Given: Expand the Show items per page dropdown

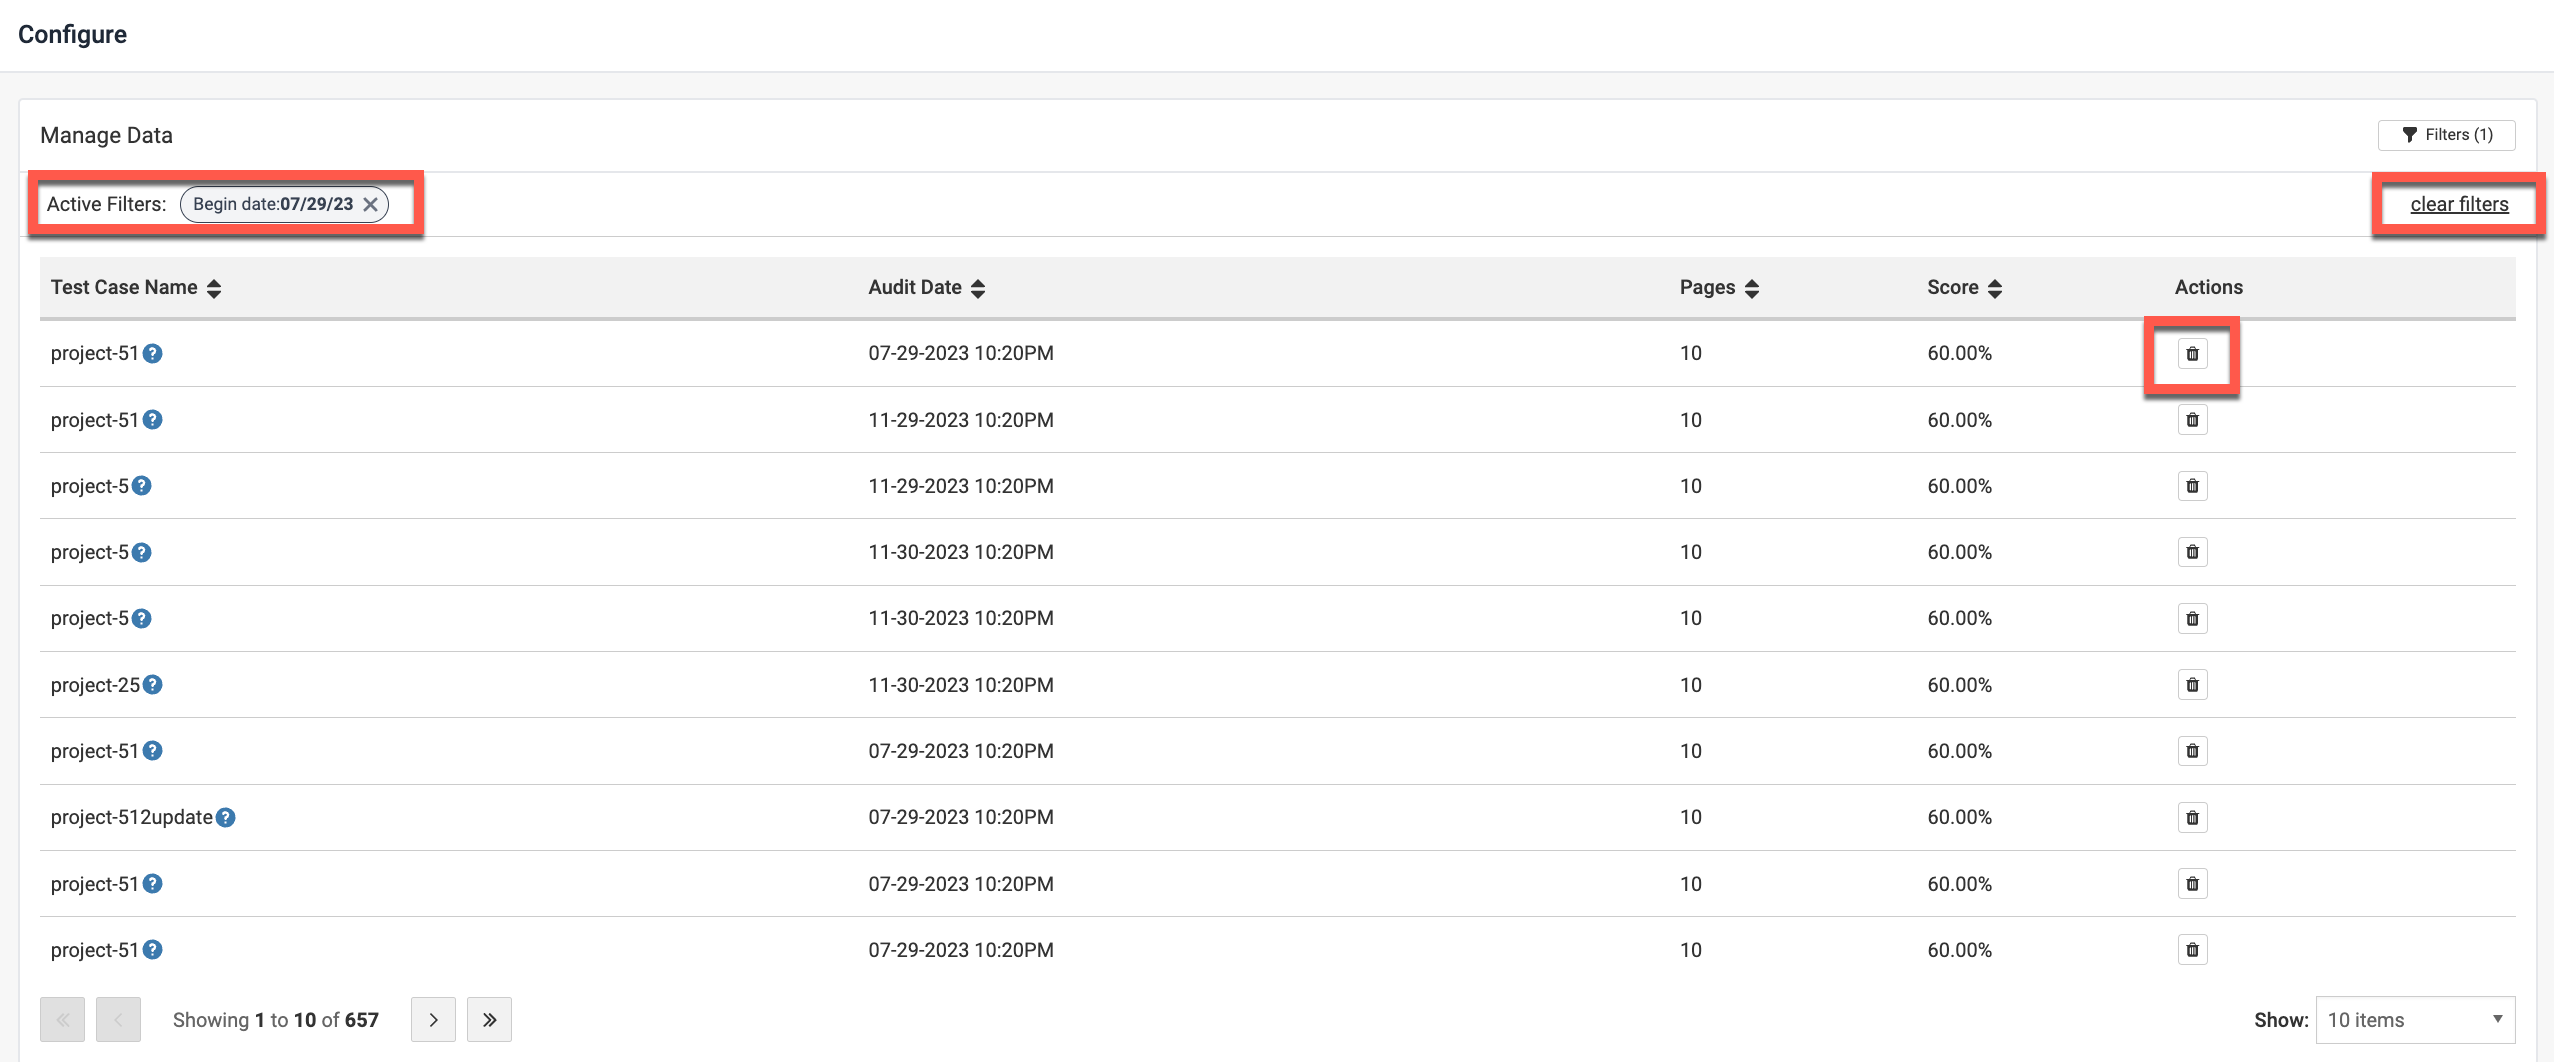Looking at the screenshot, I should click(x=2414, y=1020).
